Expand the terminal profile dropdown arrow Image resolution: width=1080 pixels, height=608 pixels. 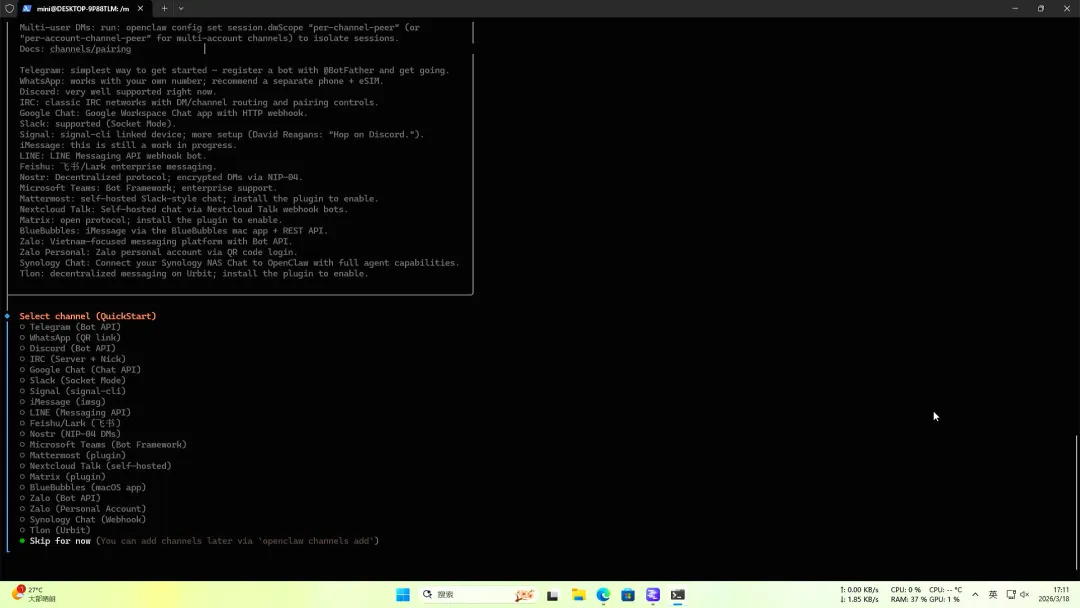coord(181,8)
